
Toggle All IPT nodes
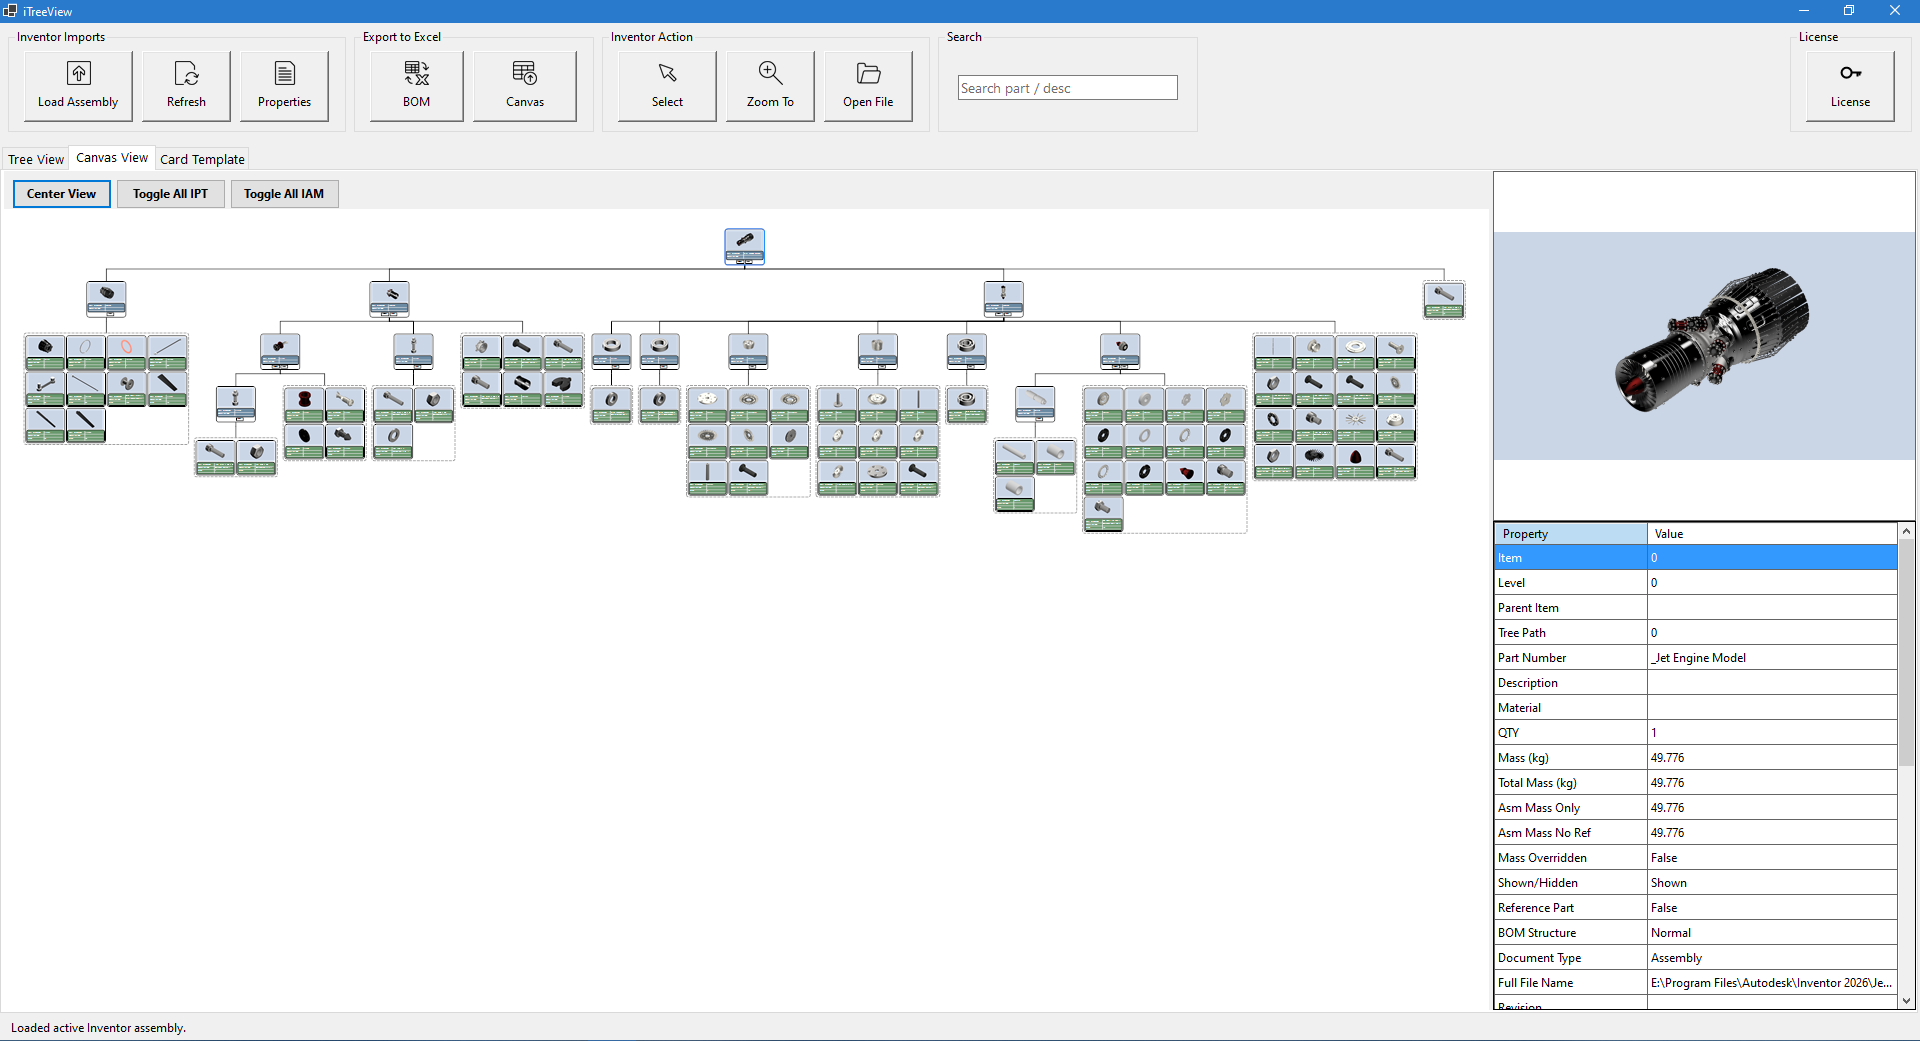pyautogui.click(x=170, y=193)
